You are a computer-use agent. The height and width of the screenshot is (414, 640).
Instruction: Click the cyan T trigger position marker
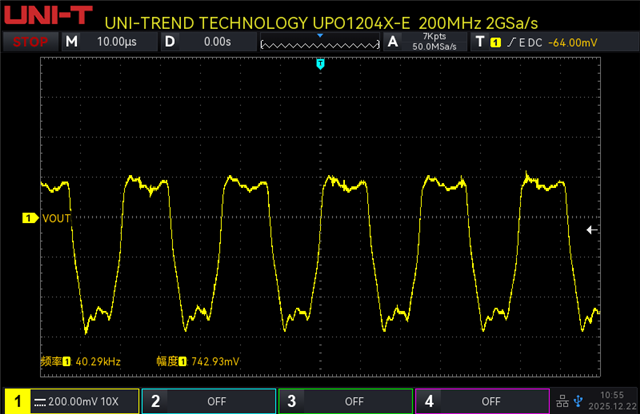320,64
